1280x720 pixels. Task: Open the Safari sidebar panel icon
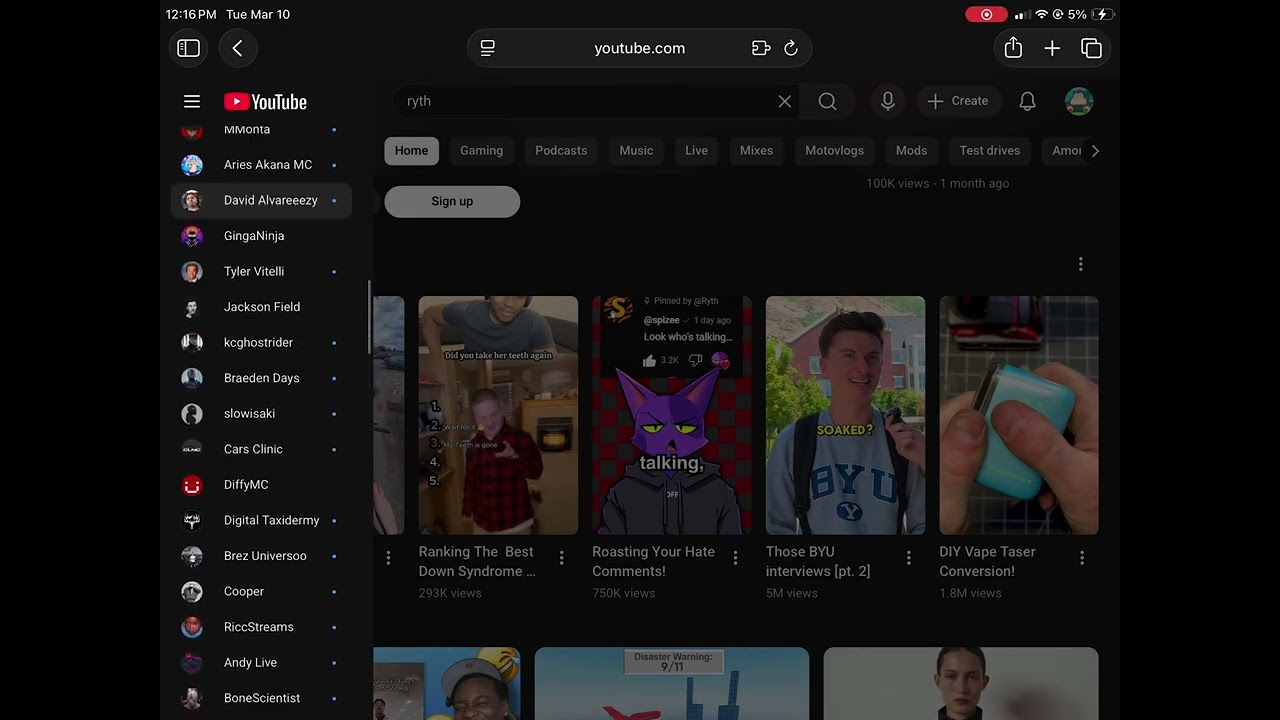(x=189, y=48)
